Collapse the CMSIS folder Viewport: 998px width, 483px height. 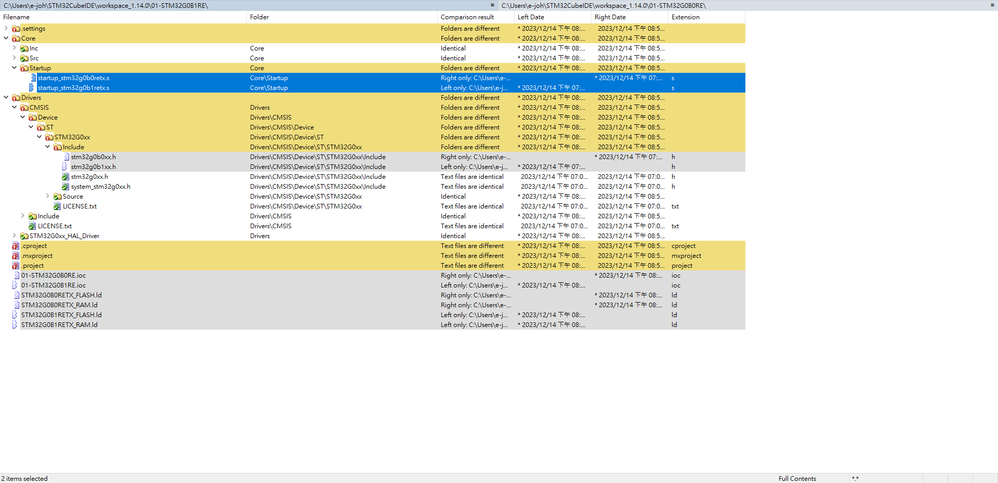click(x=15, y=108)
